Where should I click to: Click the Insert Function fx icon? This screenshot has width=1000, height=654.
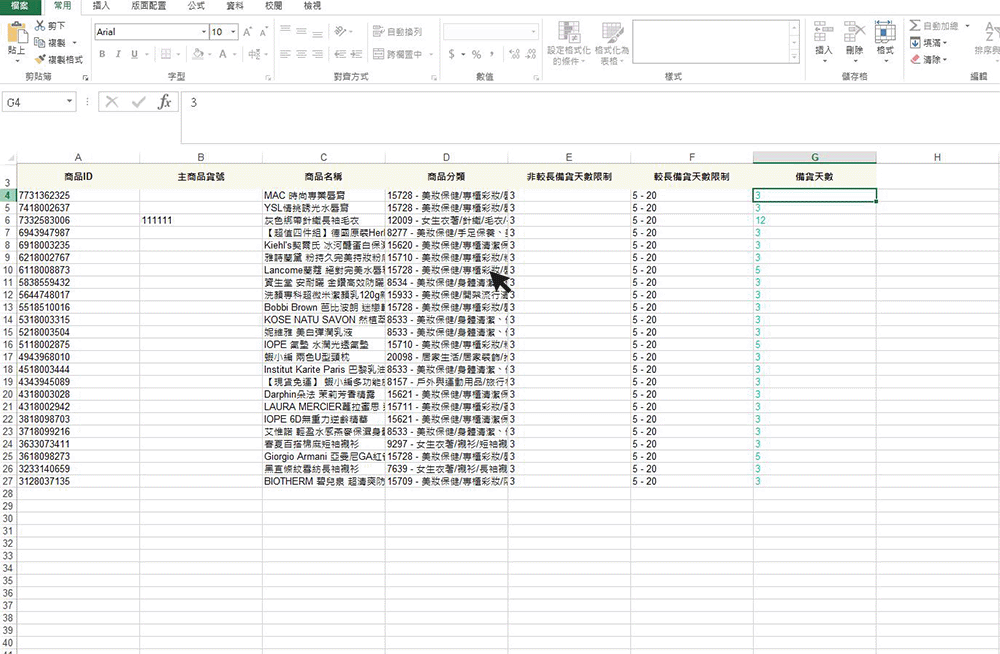[x=165, y=102]
